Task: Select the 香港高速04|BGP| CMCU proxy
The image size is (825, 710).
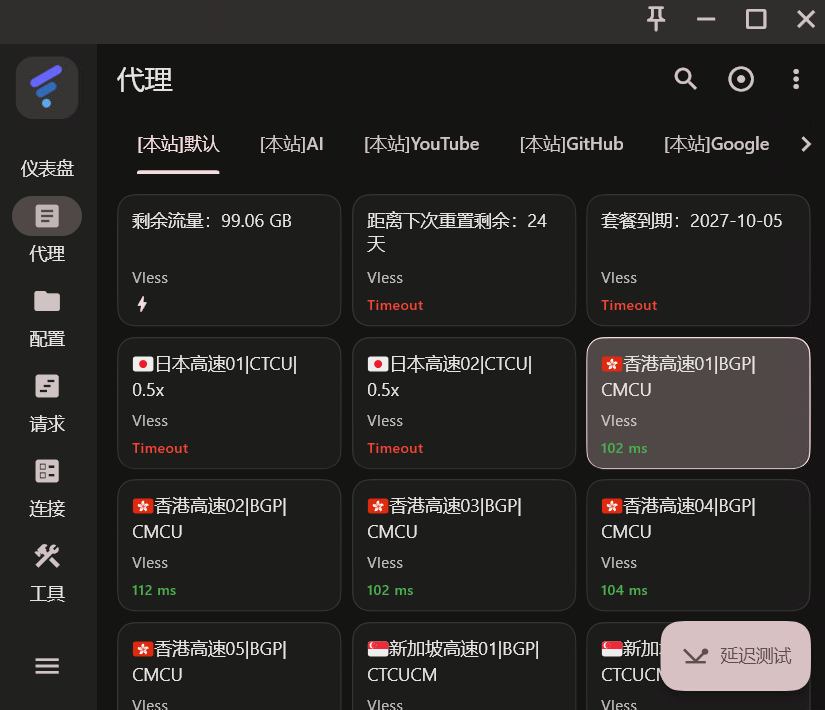Action: pyautogui.click(x=698, y=545)
